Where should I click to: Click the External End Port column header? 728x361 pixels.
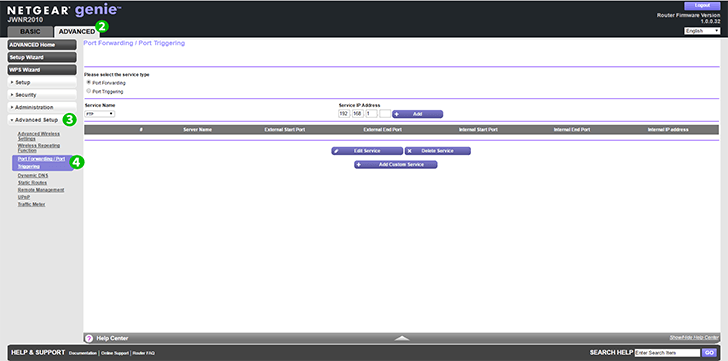click(383, 129)
